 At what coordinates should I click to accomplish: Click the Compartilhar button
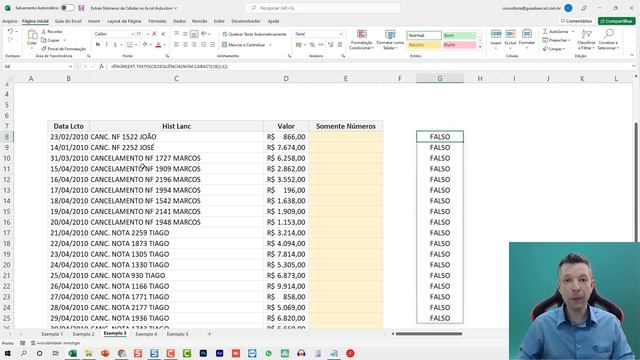617,21
